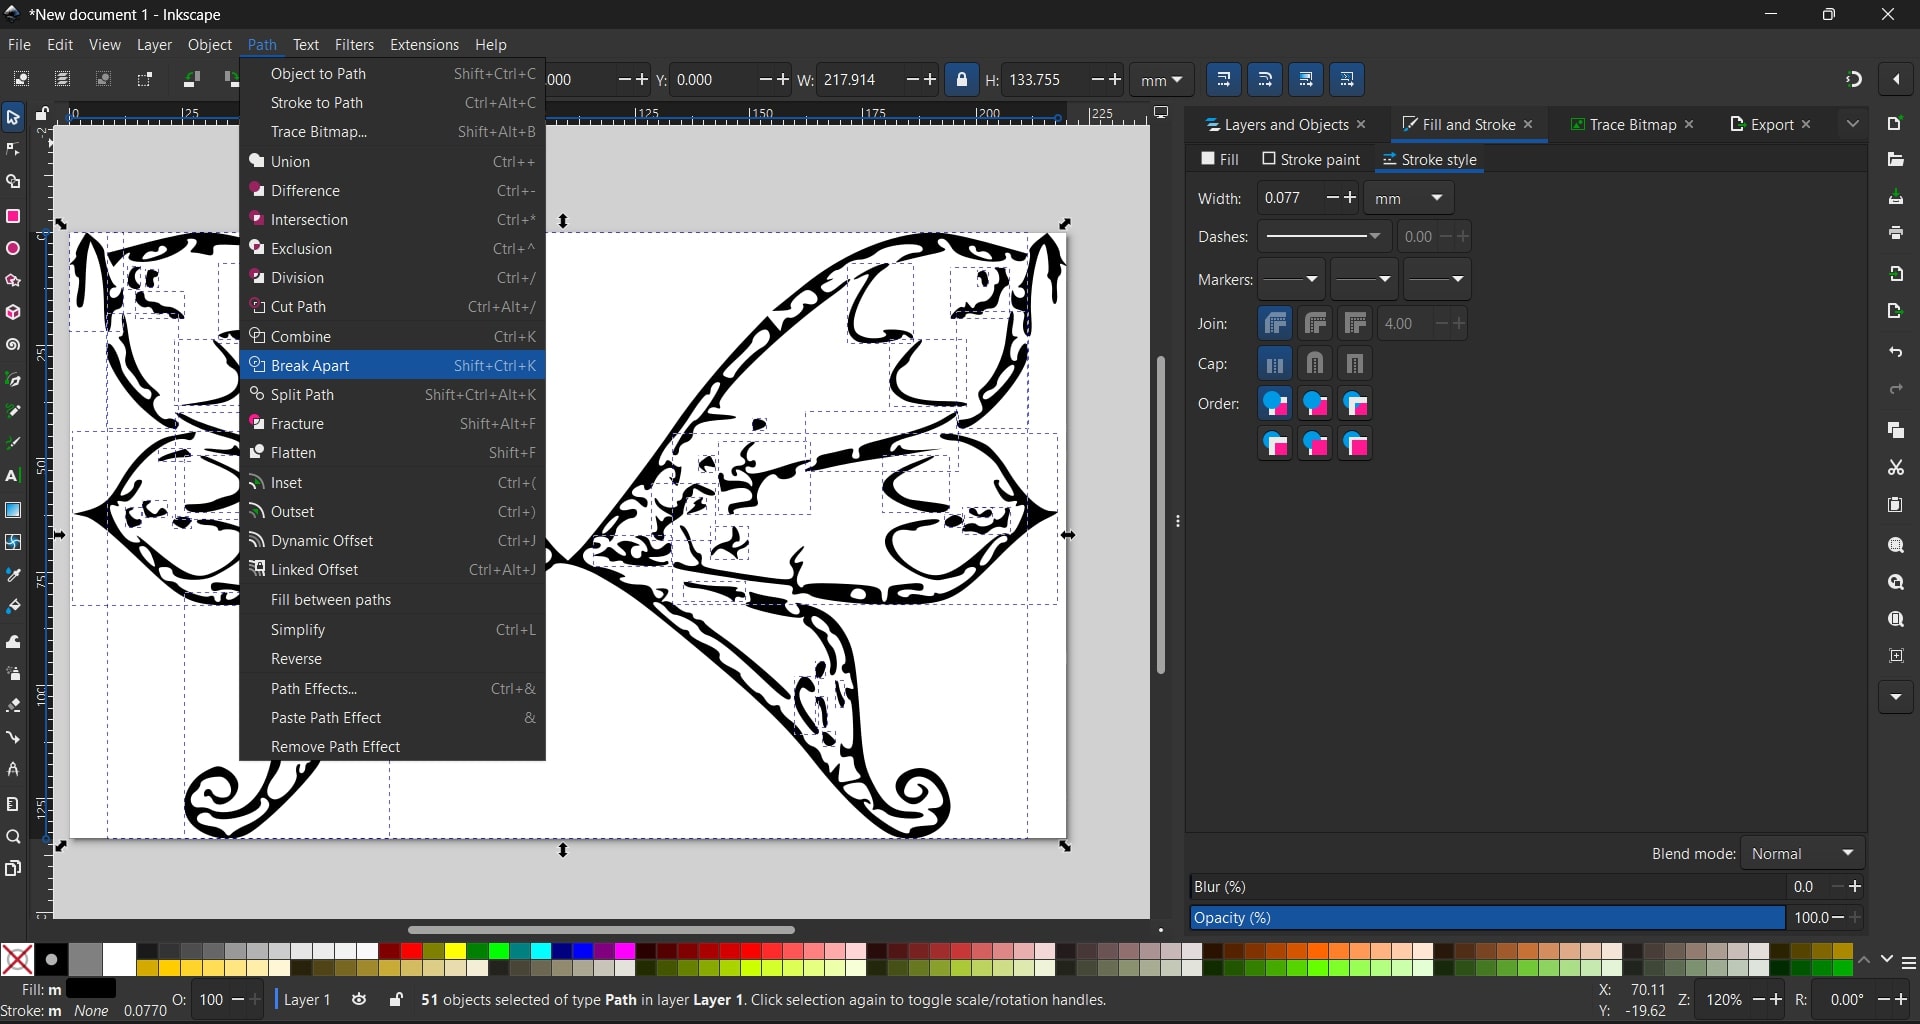Pick the Rectangle tool
Image resolution: width=1920 pixels, height=1024 pixels.
[x=13, y=216]
